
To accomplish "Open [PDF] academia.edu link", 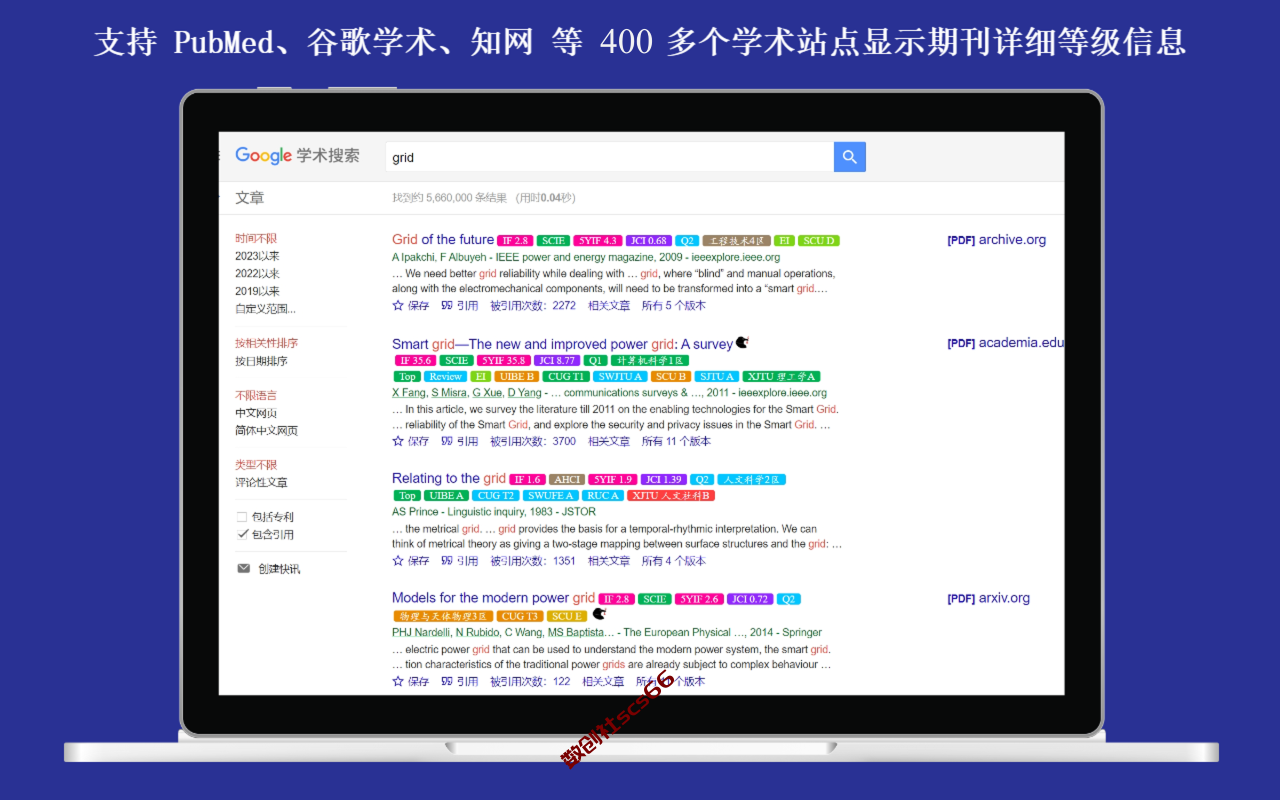I will coord(1005,342).
